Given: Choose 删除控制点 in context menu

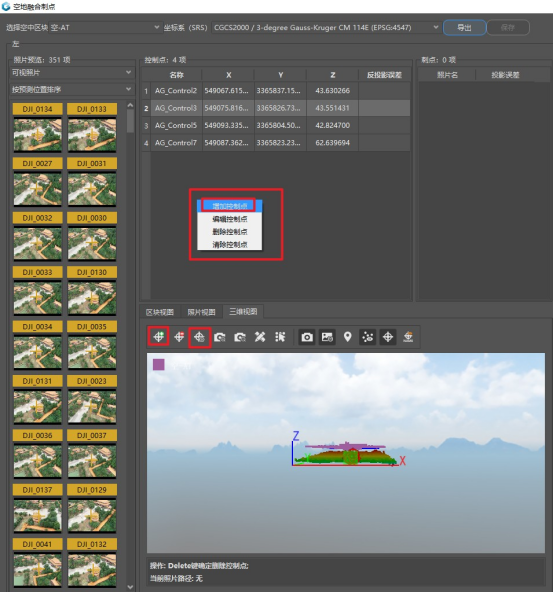Looking at the screenshot, I should click(230, 232).
